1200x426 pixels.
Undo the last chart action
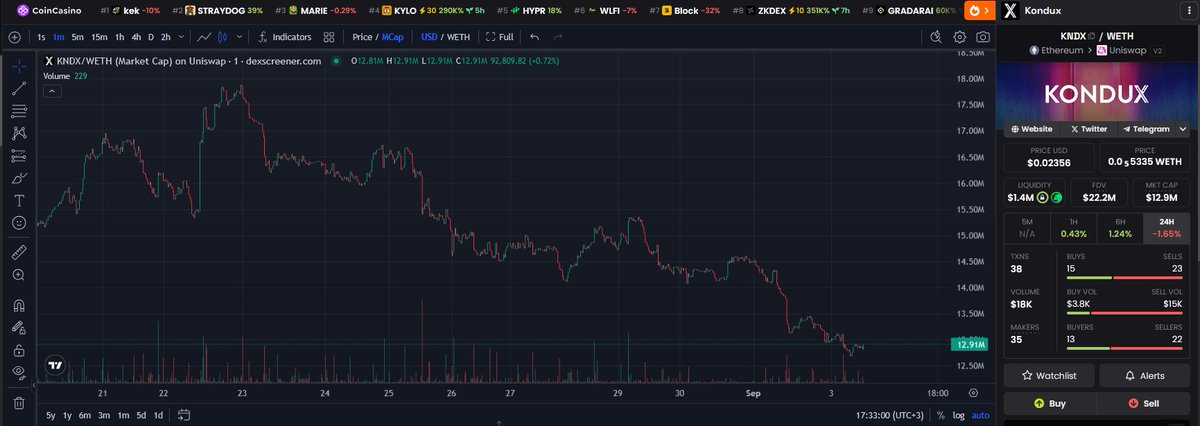pyautogui.click(x=535, y=37)
